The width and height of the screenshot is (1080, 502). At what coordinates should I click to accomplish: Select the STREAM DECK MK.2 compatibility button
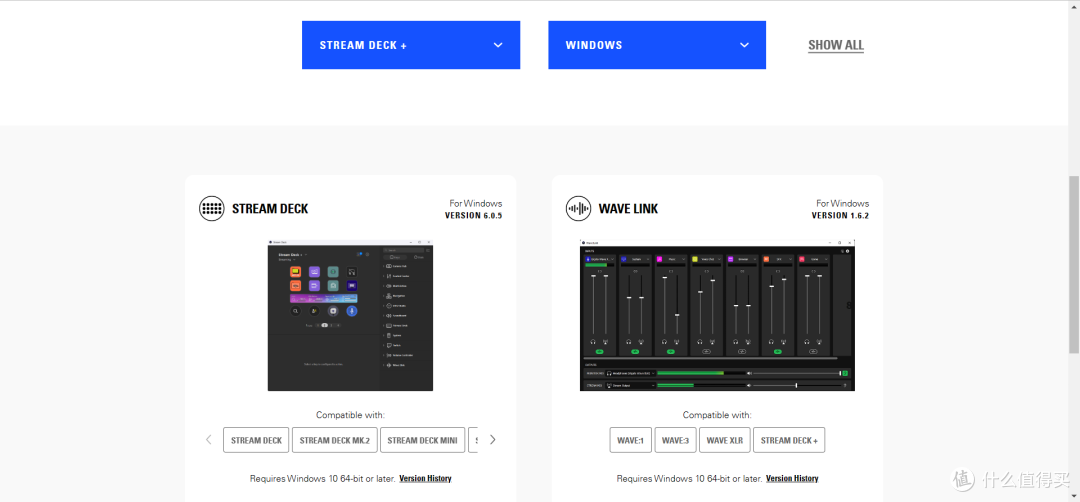pos(335,440)
